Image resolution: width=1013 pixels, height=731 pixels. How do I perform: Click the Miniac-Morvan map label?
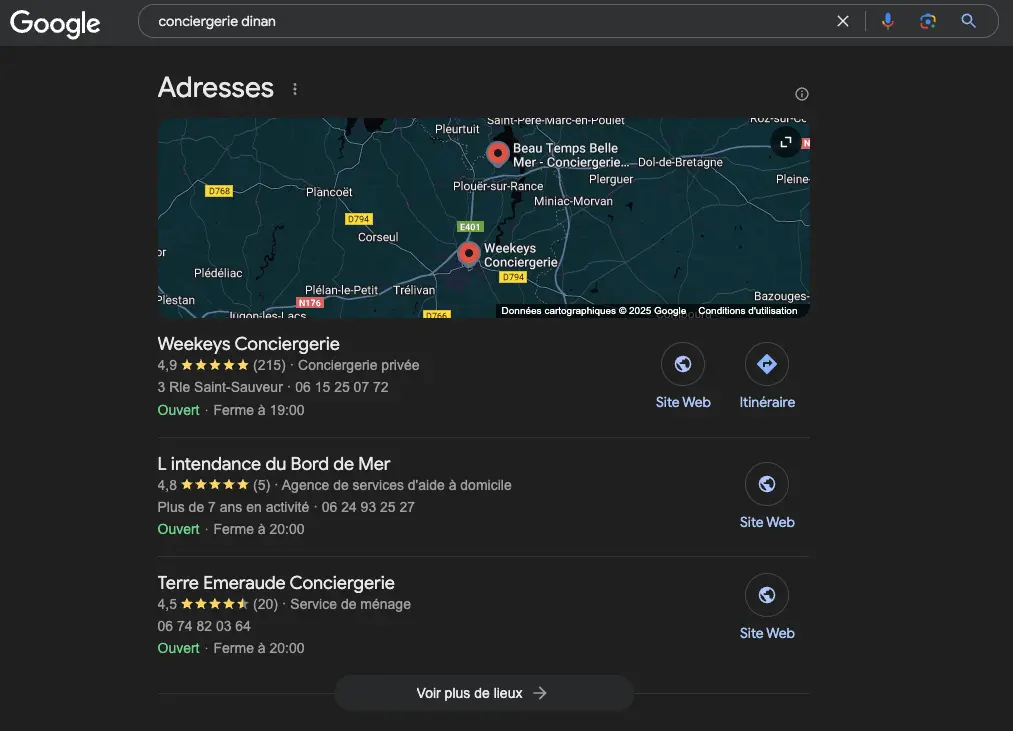click(573, 201)
